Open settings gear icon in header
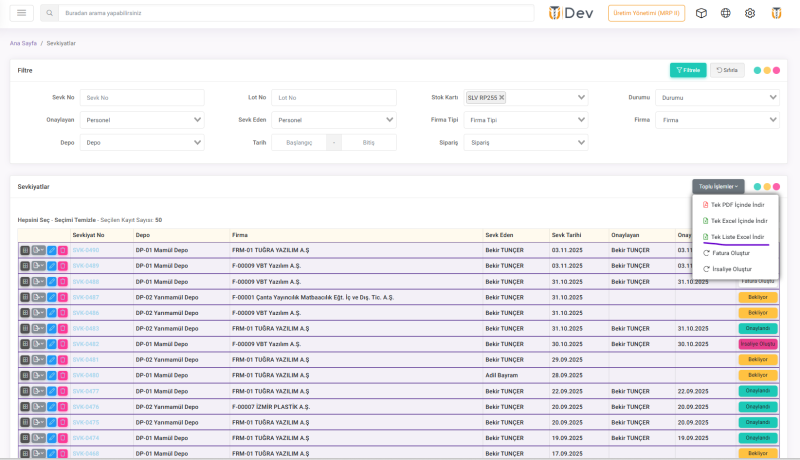 pos(750,13)
